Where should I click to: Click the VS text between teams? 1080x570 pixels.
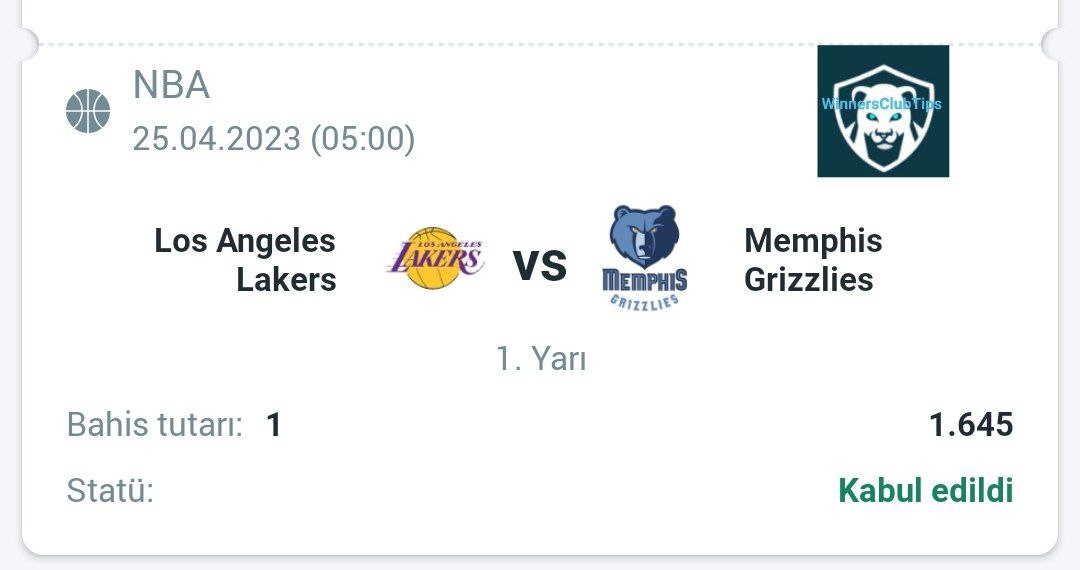[540, 266]
